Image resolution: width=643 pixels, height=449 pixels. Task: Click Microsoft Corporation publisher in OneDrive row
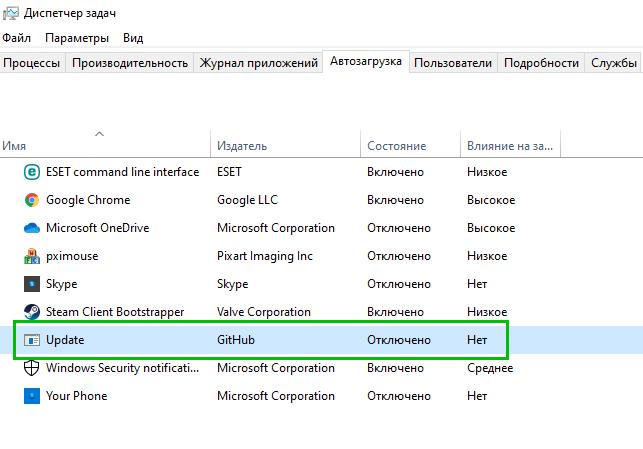276,228
